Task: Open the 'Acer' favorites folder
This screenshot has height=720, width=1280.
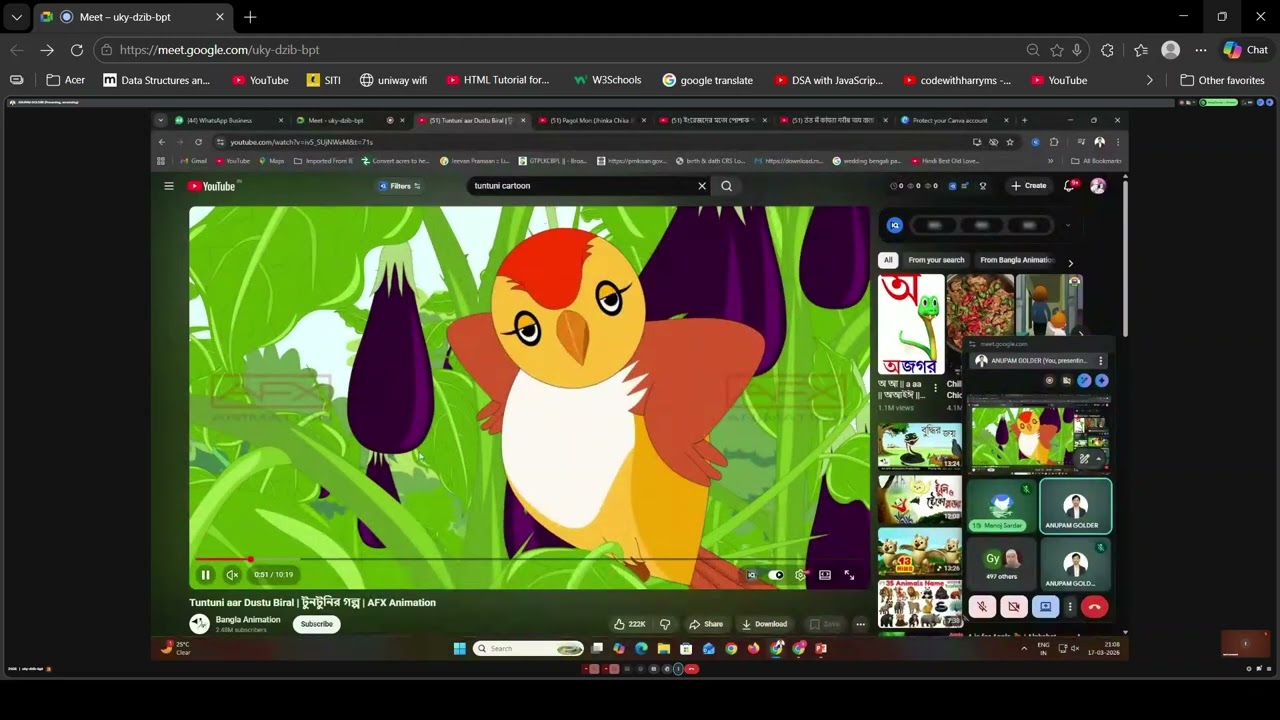Action: pyautogui.click(x=65, y=80)
